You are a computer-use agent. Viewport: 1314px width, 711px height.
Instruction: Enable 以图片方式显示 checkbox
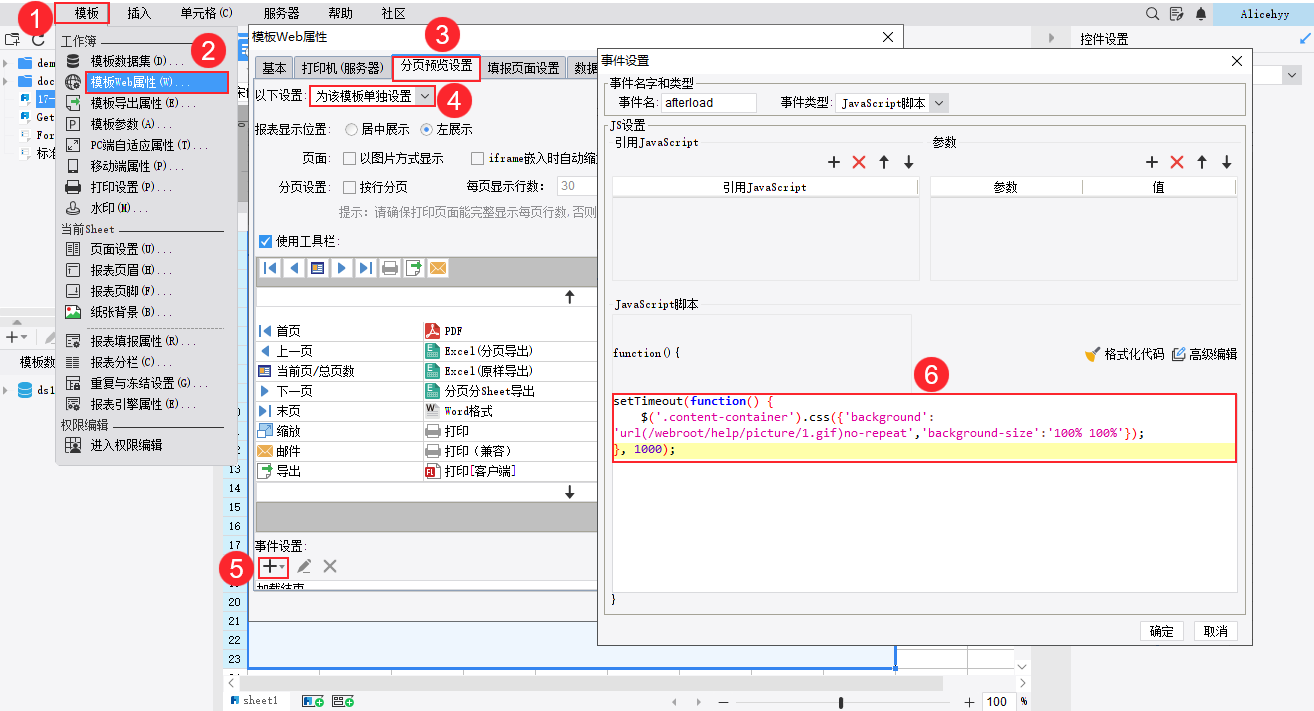pos(350,158)
